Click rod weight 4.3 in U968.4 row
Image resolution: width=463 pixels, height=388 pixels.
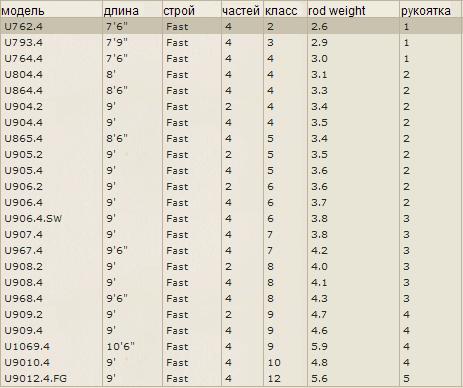tap(319, 298)
